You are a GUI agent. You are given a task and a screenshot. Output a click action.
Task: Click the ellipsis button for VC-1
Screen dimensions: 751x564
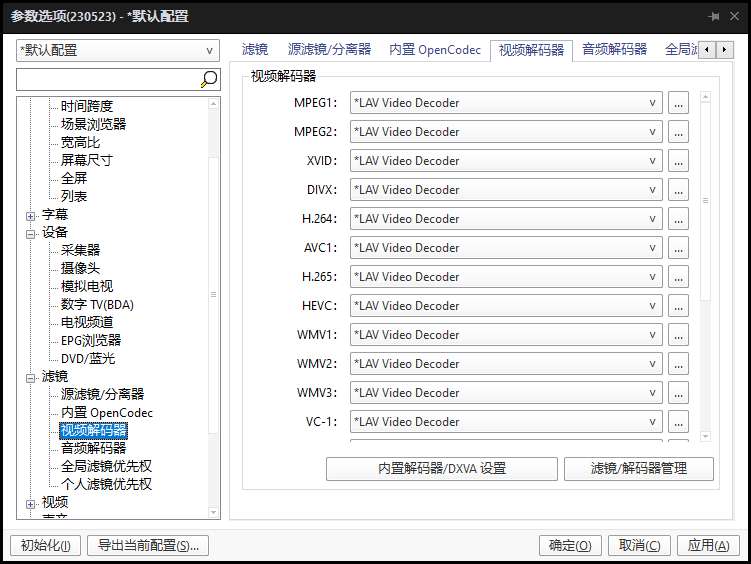click(678, 422)
